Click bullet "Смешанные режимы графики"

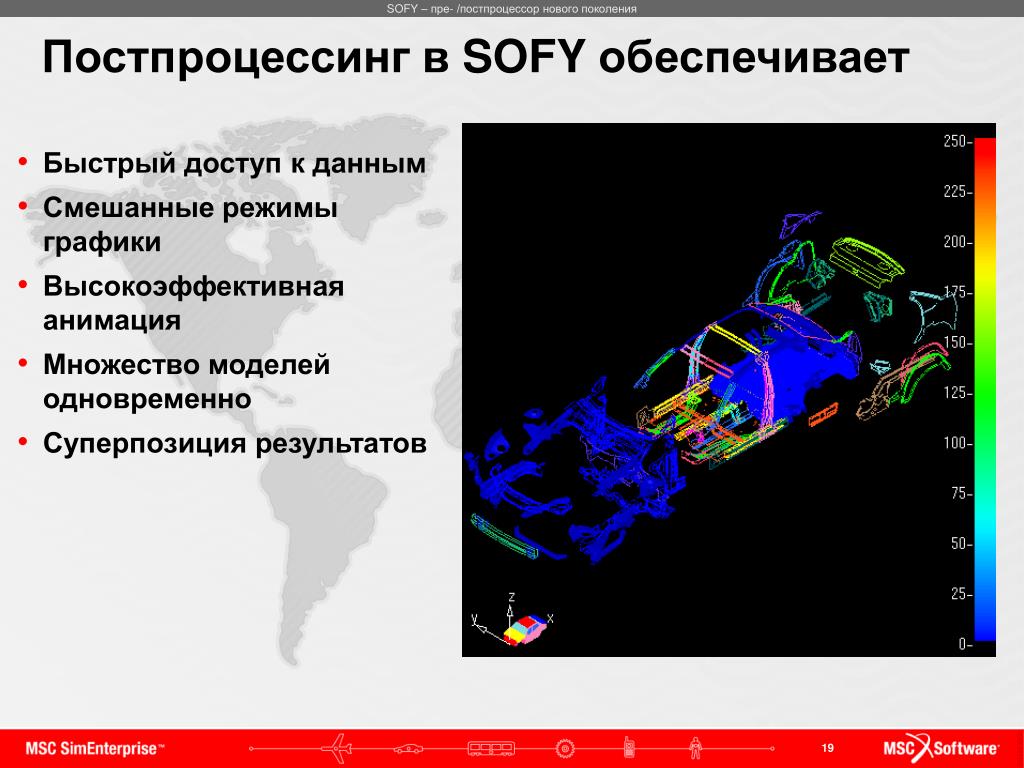tap(190, 225)
